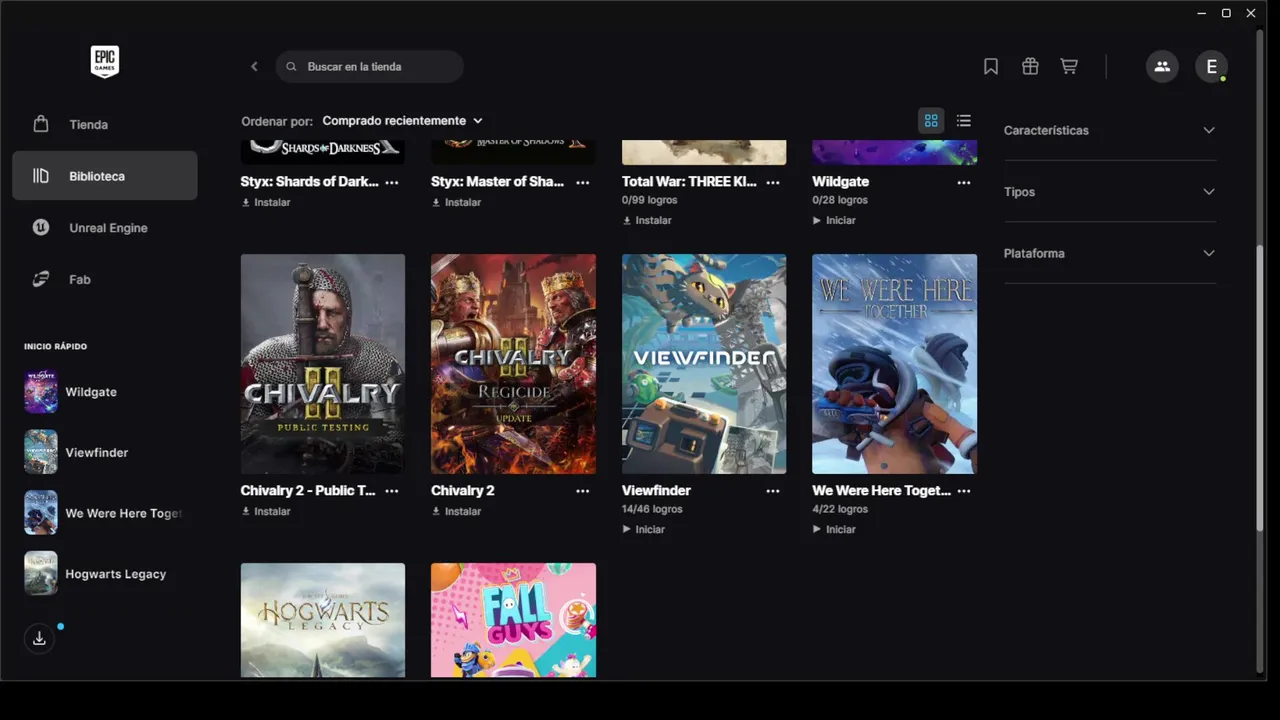This screenshot has width=1280, height=720.
Task: Install Styx: Shards of Darkness
Action: pyautogui.click(x=266, y=202)
